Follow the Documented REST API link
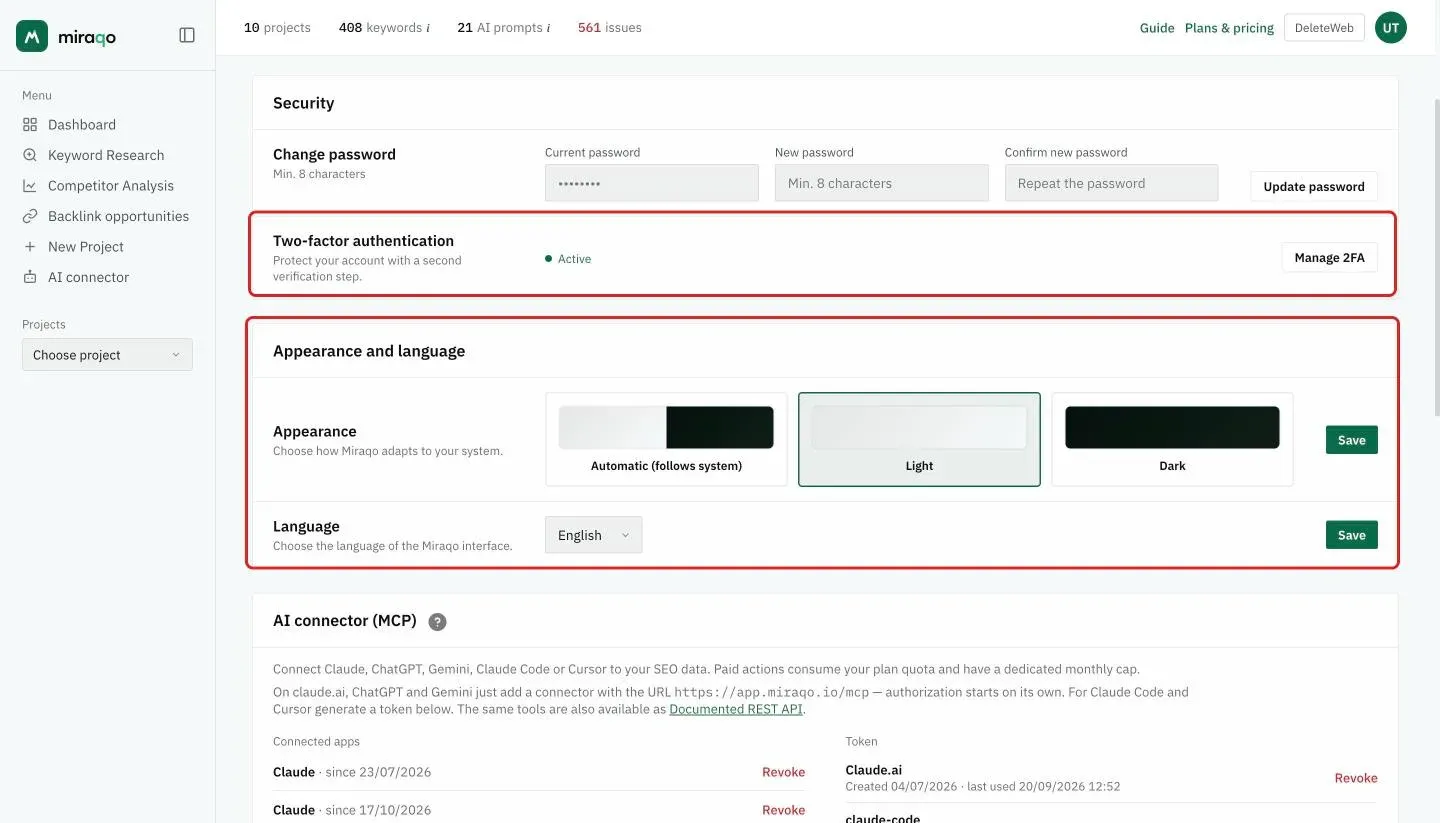1440x823 pixels. 736,709
